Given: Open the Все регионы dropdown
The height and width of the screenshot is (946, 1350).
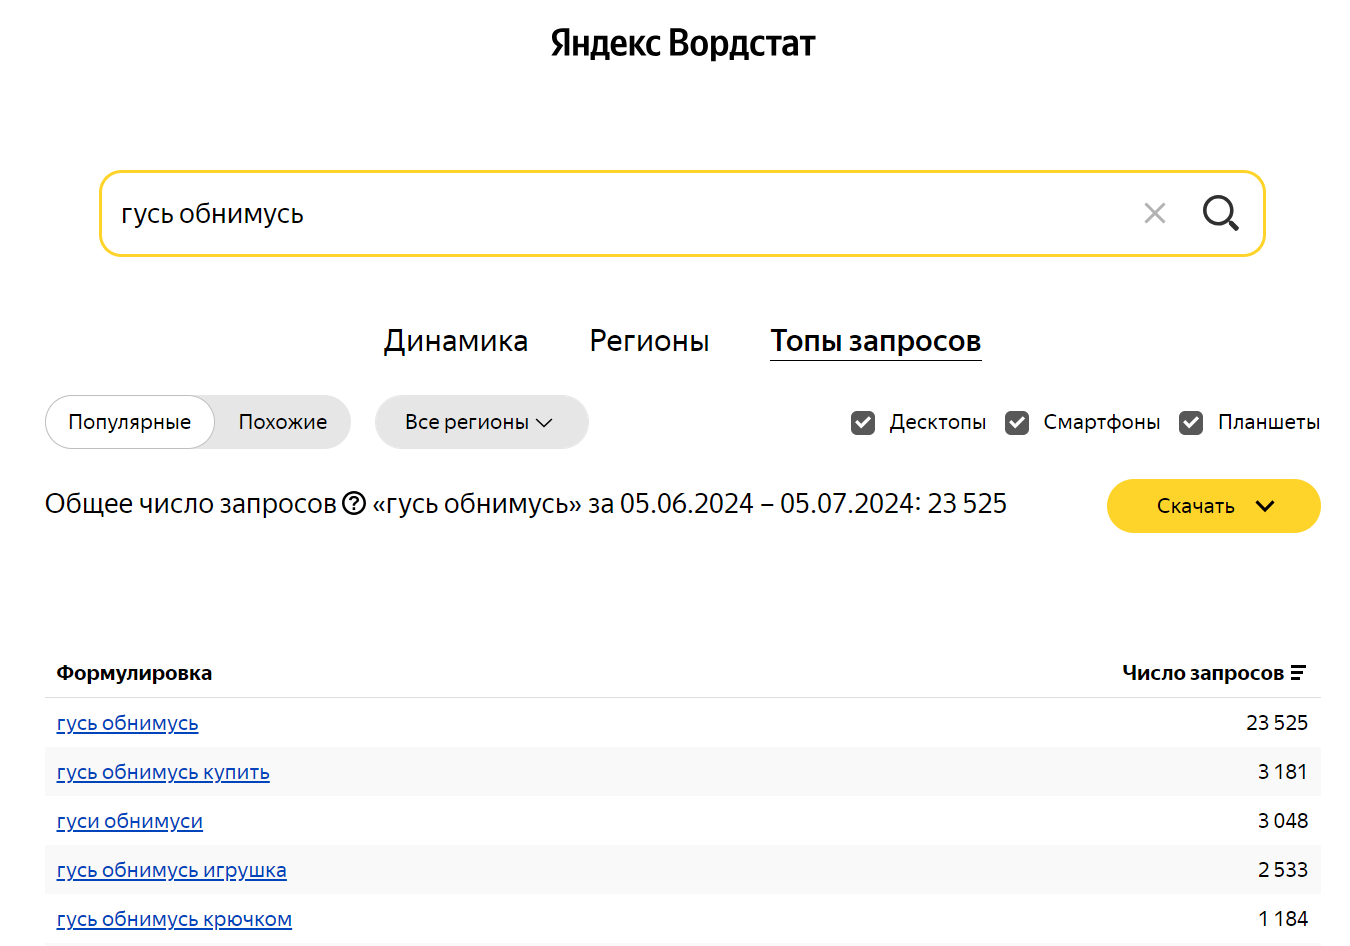Looking at the screenshot, I should coord(481,422).
